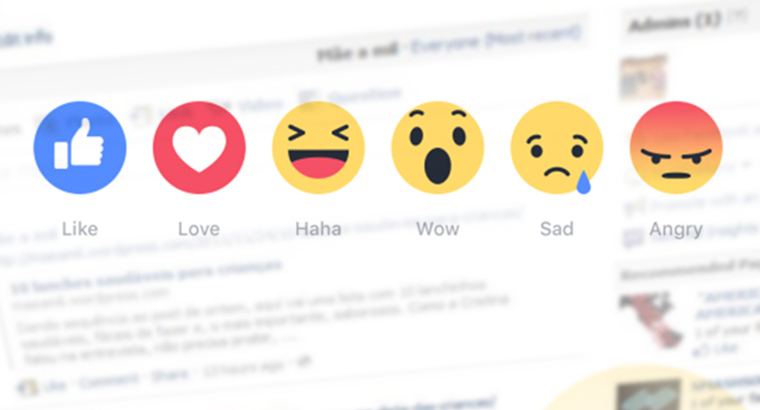Image resolution: width=760 pixels, height=410 pixels.
Task: Choose the red Angry reaction face
Action: click(676, 147)
